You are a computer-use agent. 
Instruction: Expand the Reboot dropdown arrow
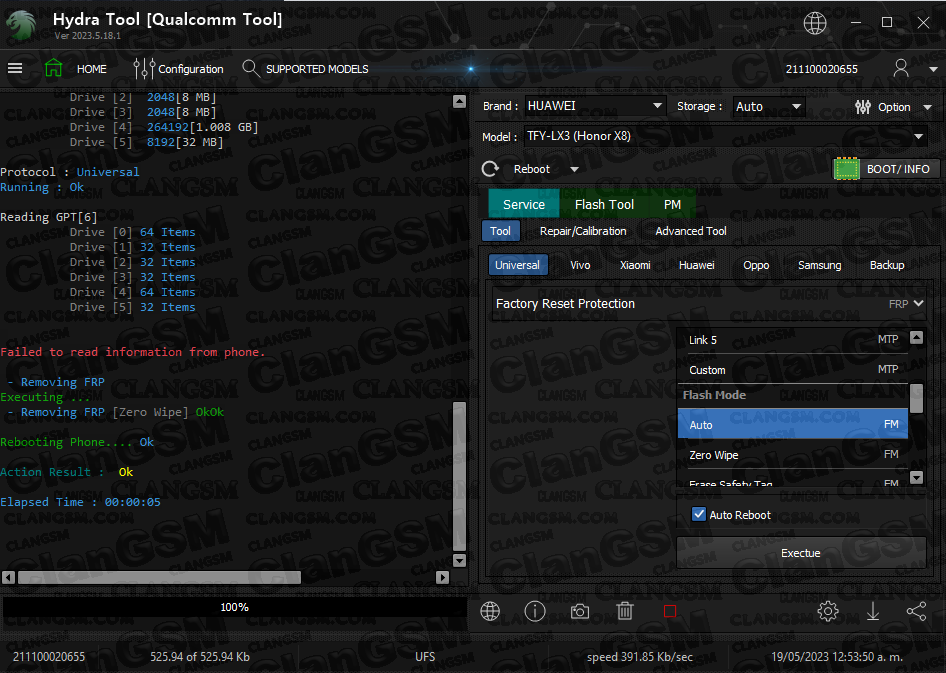(x=574, y=169)
